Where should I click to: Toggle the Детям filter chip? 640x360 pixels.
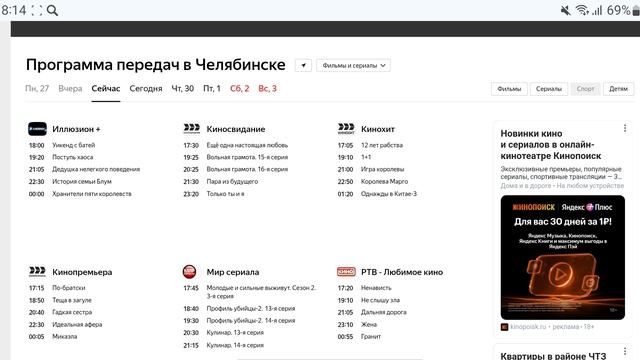[x=618, y=89]
